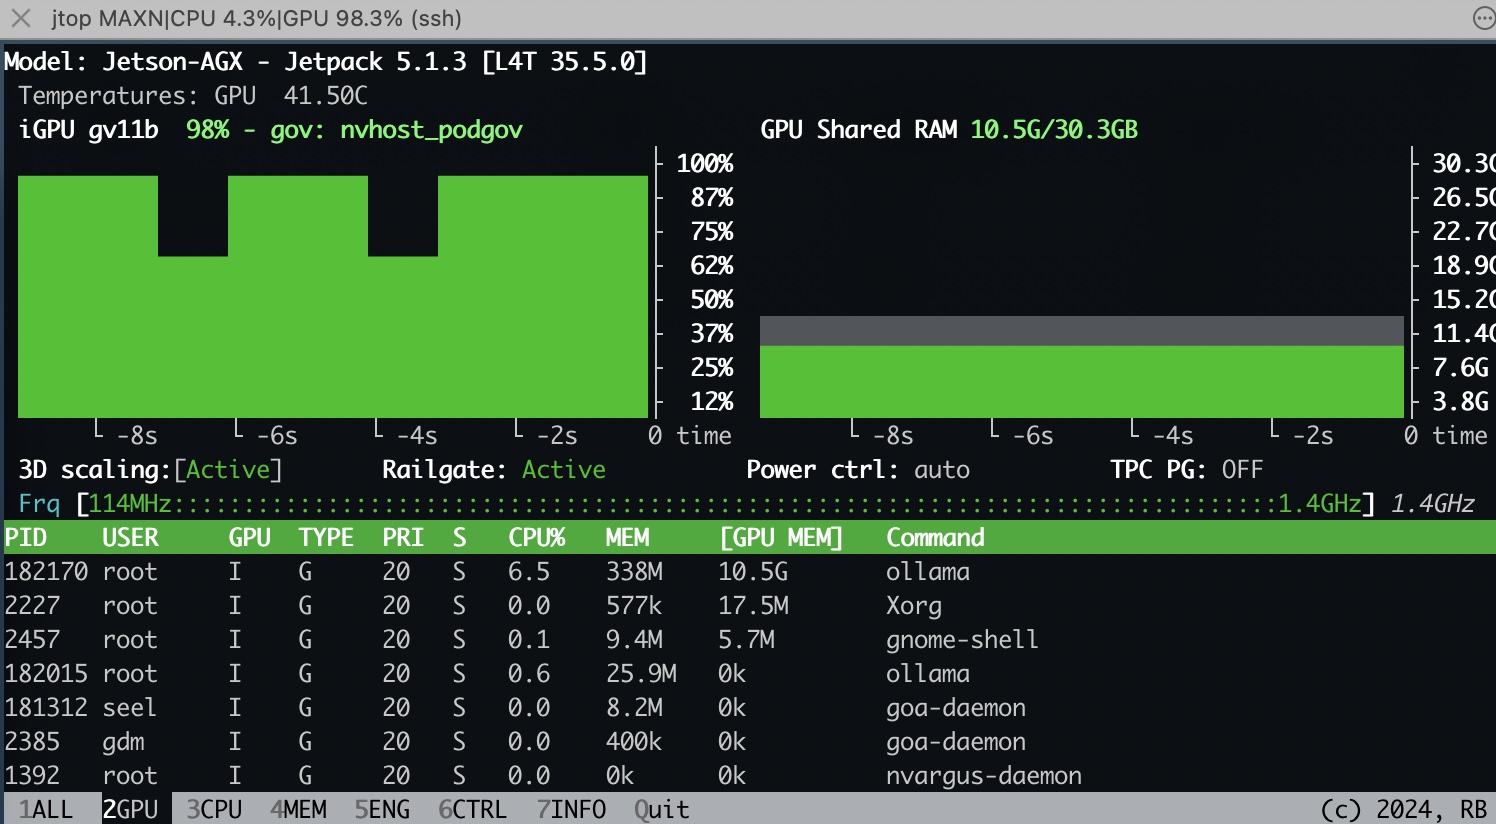The width and height of the screenshot is (1496, 824).
Task: Switch to the 6CTRL tab
Action: point(472,809)
